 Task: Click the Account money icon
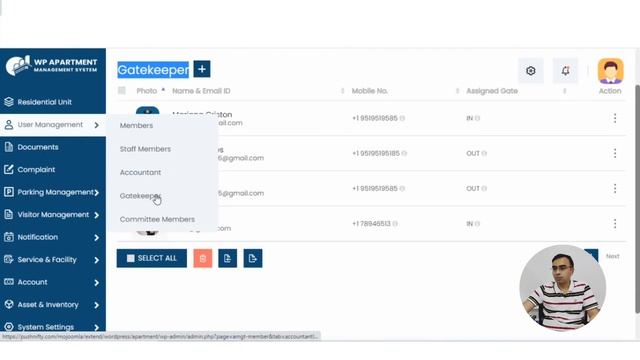9,282
